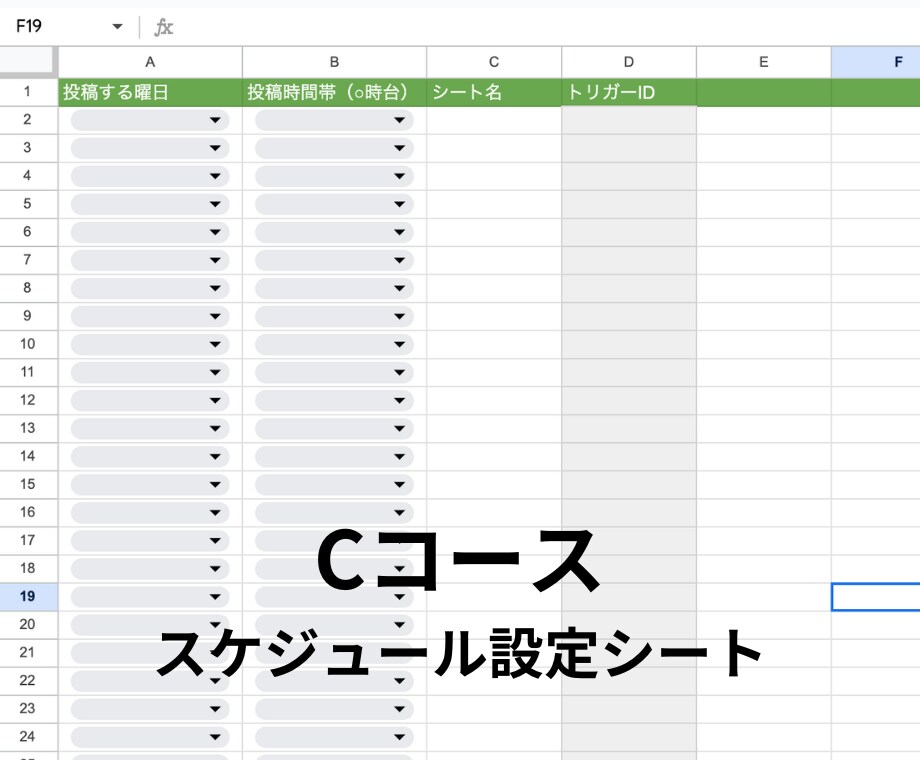Open the day dropdown in cell A23
The image size is (920, 760).
215,709
